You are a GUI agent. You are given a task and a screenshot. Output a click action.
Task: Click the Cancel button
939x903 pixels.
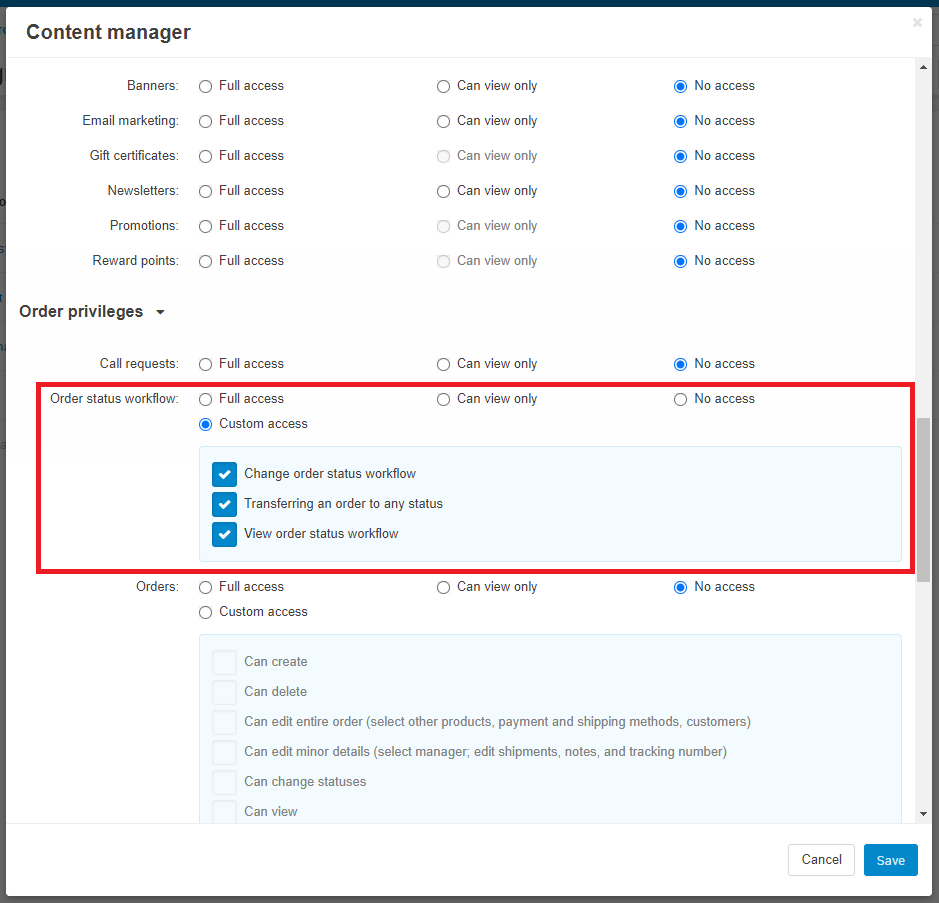821,860
